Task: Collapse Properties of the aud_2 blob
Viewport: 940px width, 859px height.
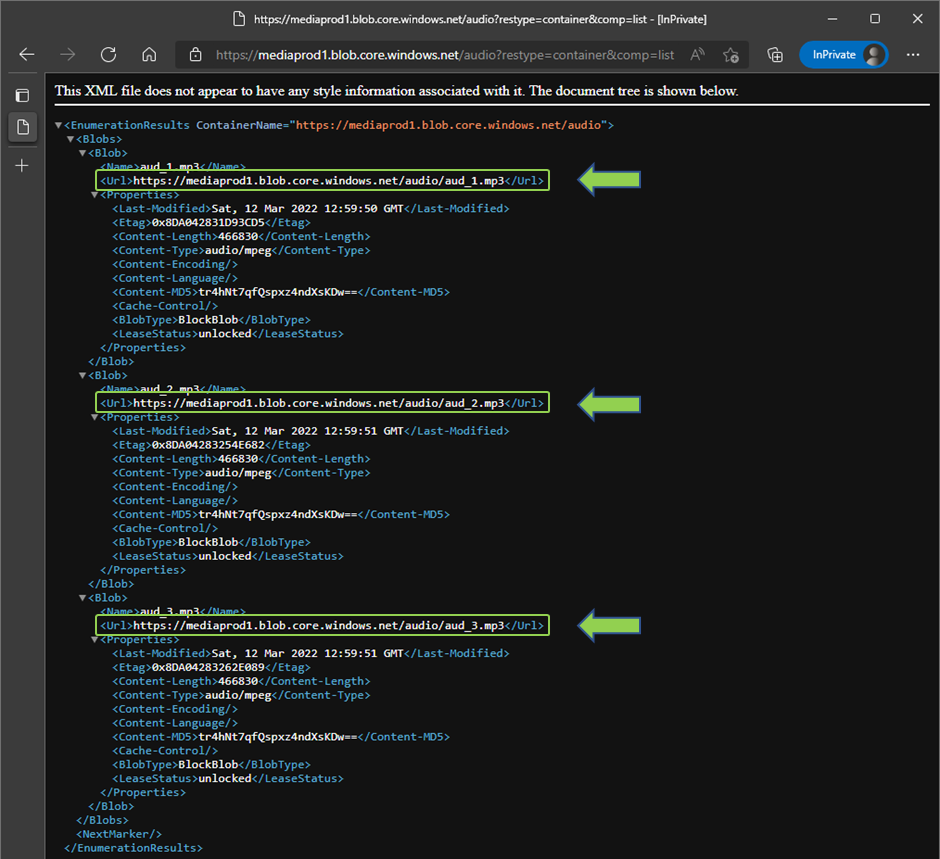Action: pyautogui.click(x=94, y=417)
